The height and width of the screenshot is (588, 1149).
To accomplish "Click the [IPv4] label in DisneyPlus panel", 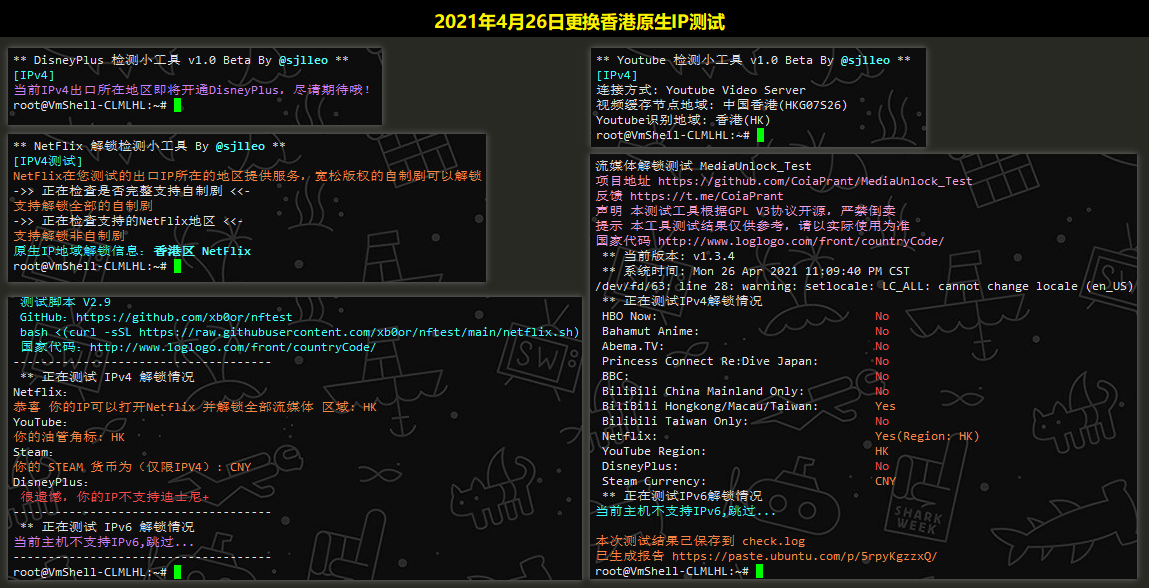I will [x=34, y=76].
